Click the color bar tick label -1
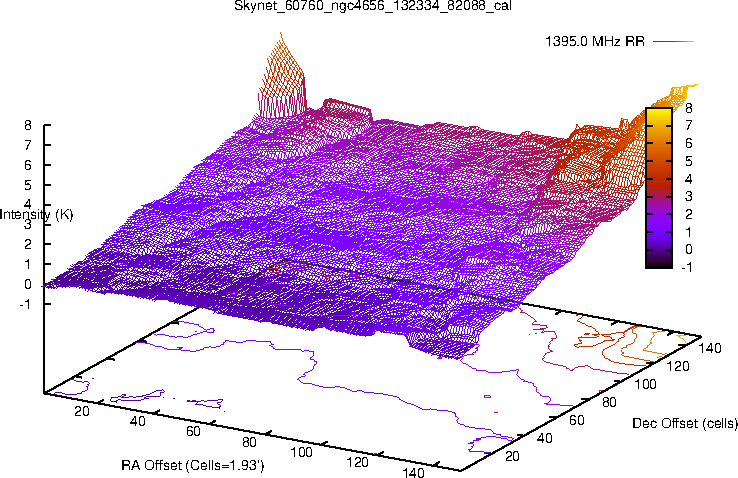The height and width of the screenshot is (478, 738). (x=687, y=267)
